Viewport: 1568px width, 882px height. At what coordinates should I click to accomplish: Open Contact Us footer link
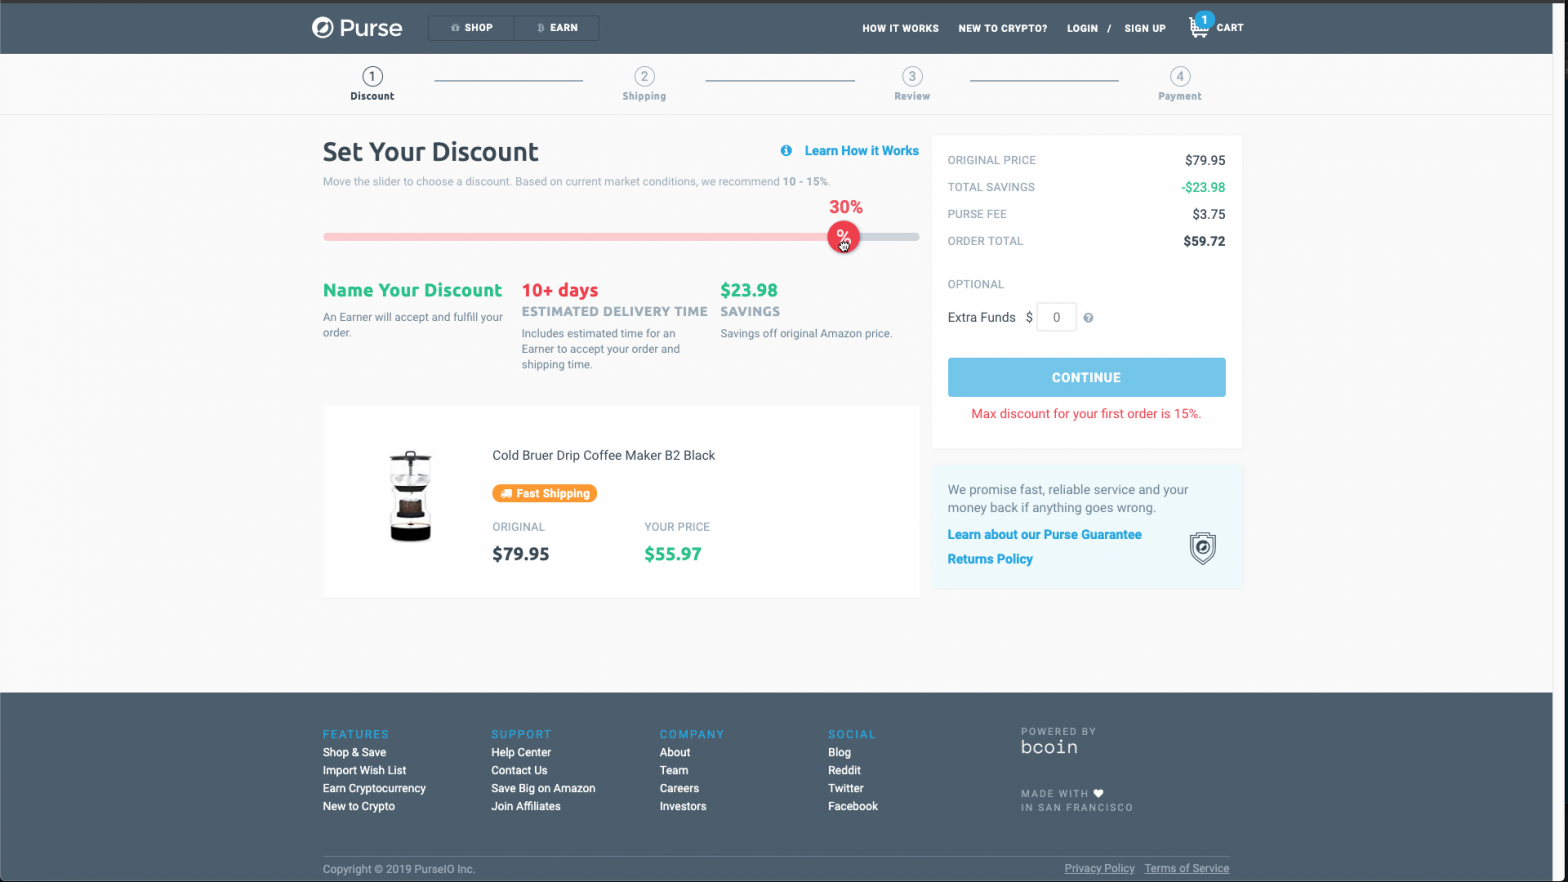pos(519,771)
